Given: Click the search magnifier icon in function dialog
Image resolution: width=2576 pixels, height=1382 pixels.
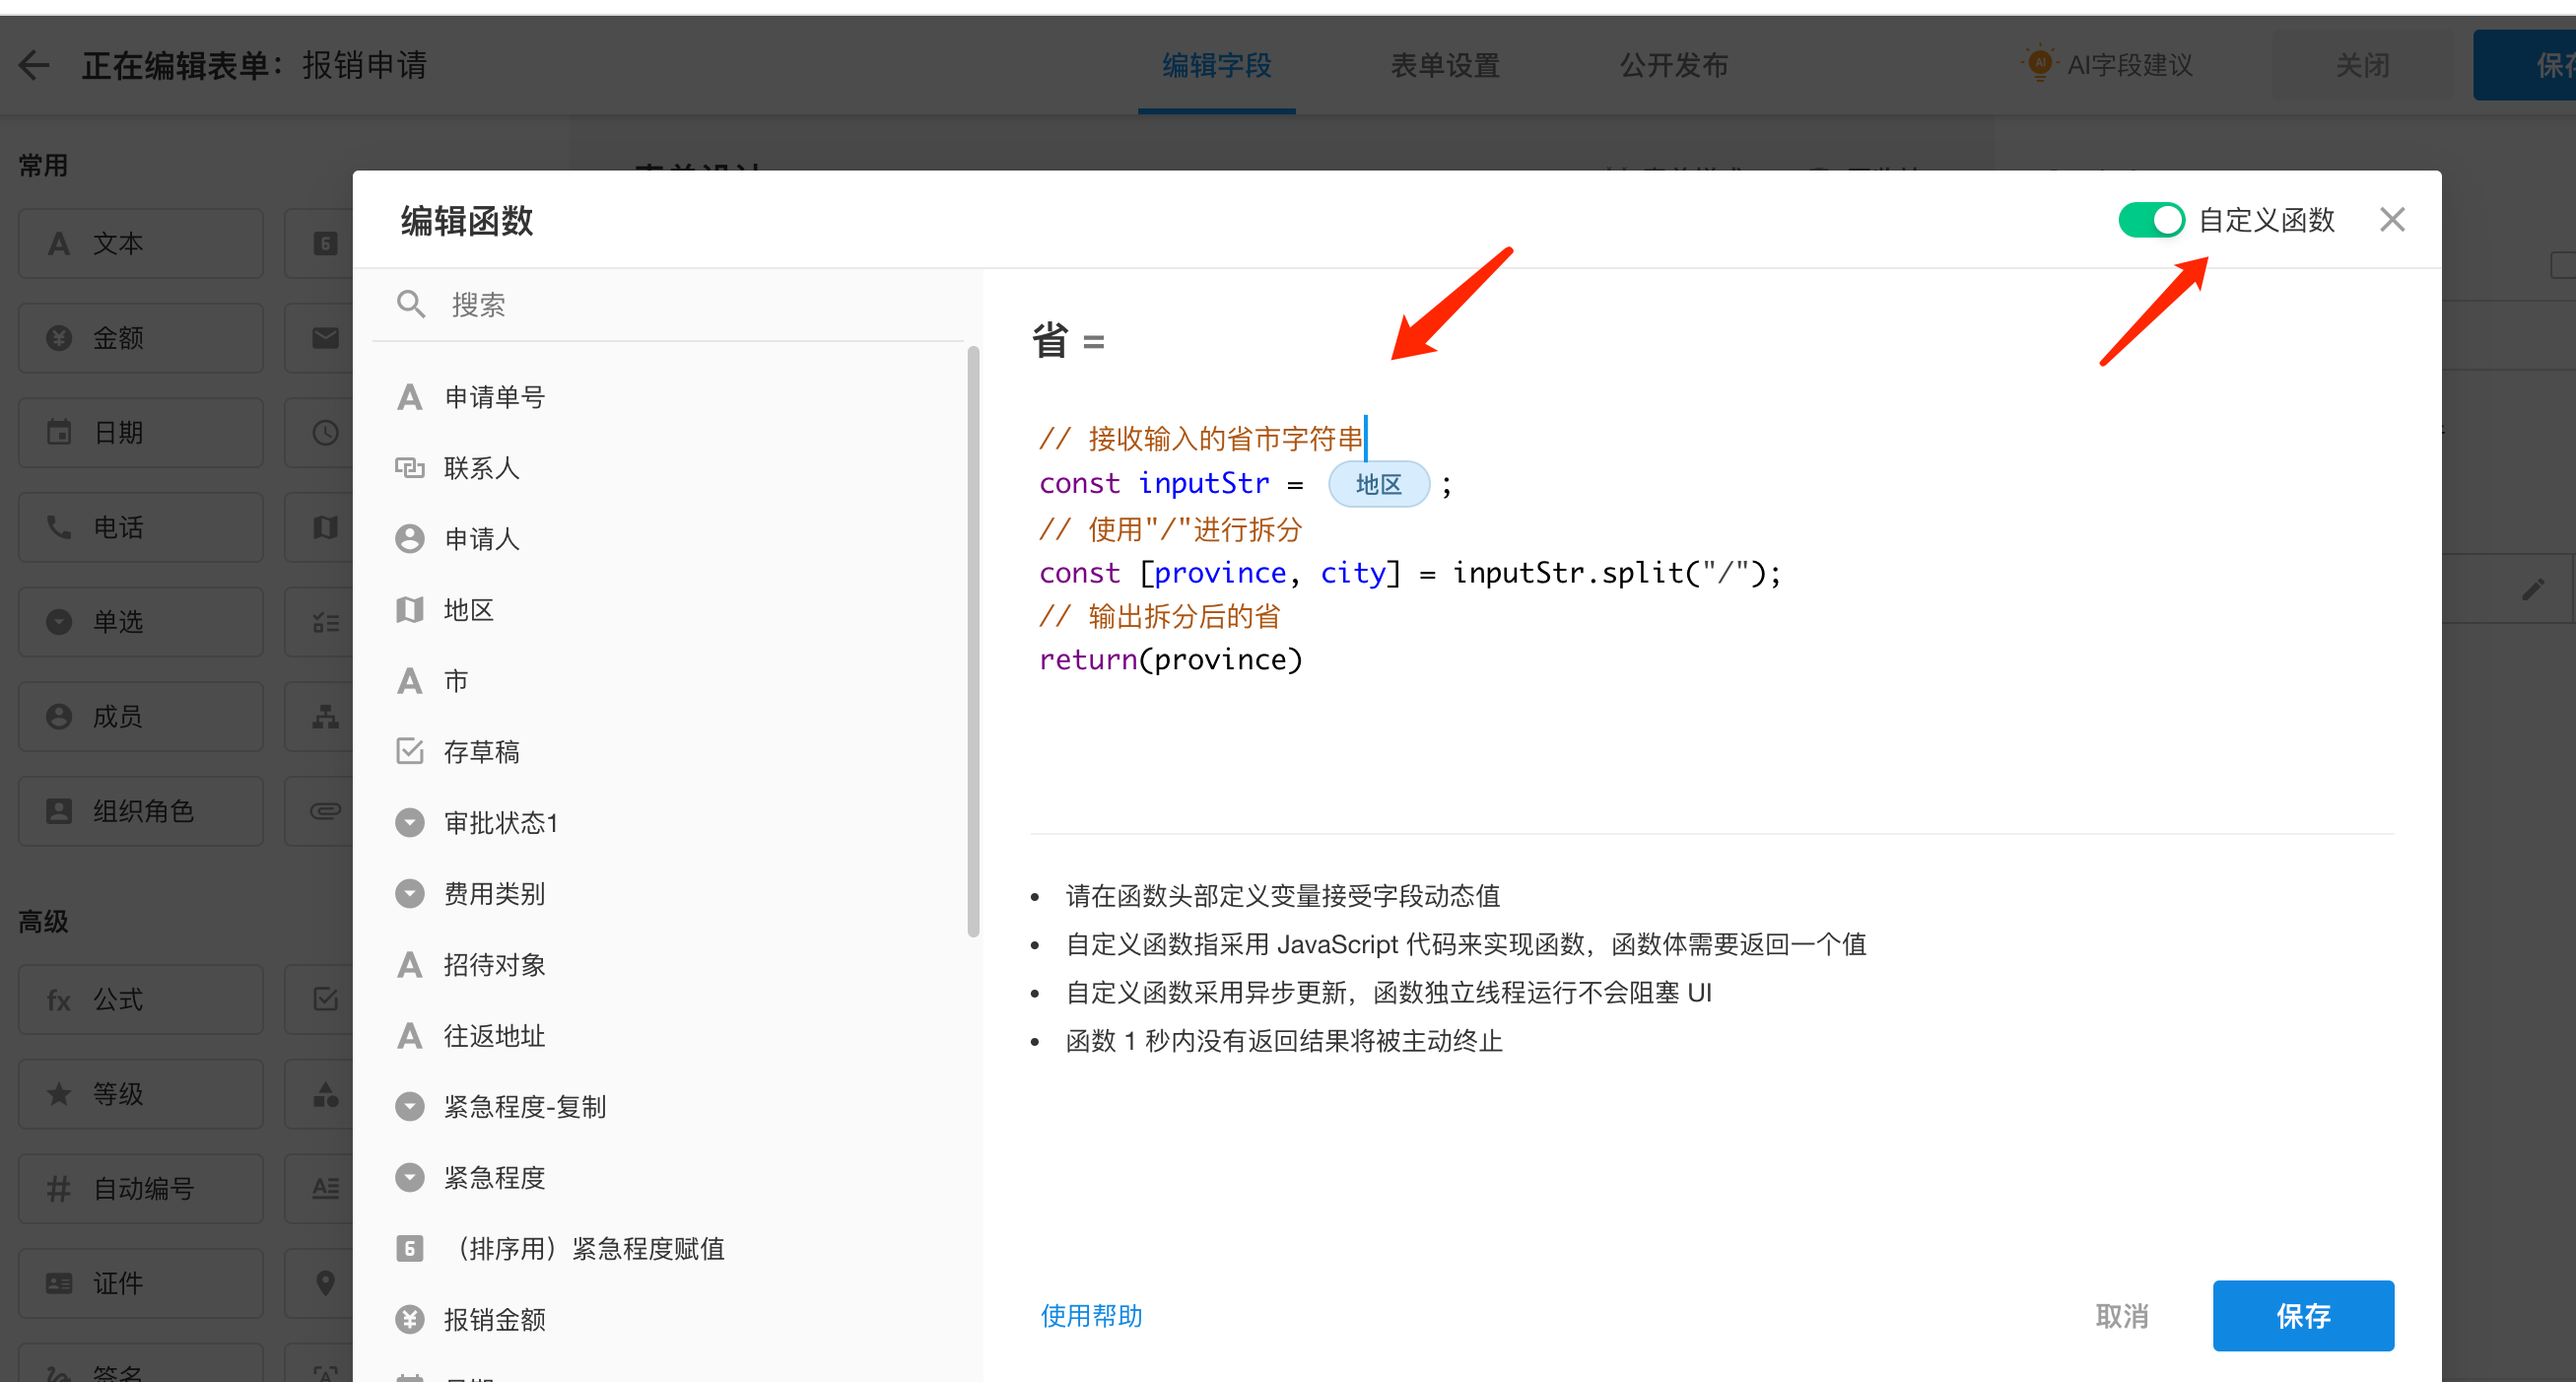Looking at the screenshot, I should point(410,304).
